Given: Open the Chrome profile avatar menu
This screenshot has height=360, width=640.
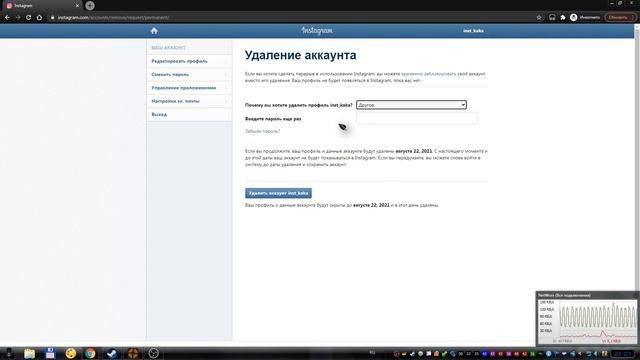Looking at the screenshot, I should 585,18.
